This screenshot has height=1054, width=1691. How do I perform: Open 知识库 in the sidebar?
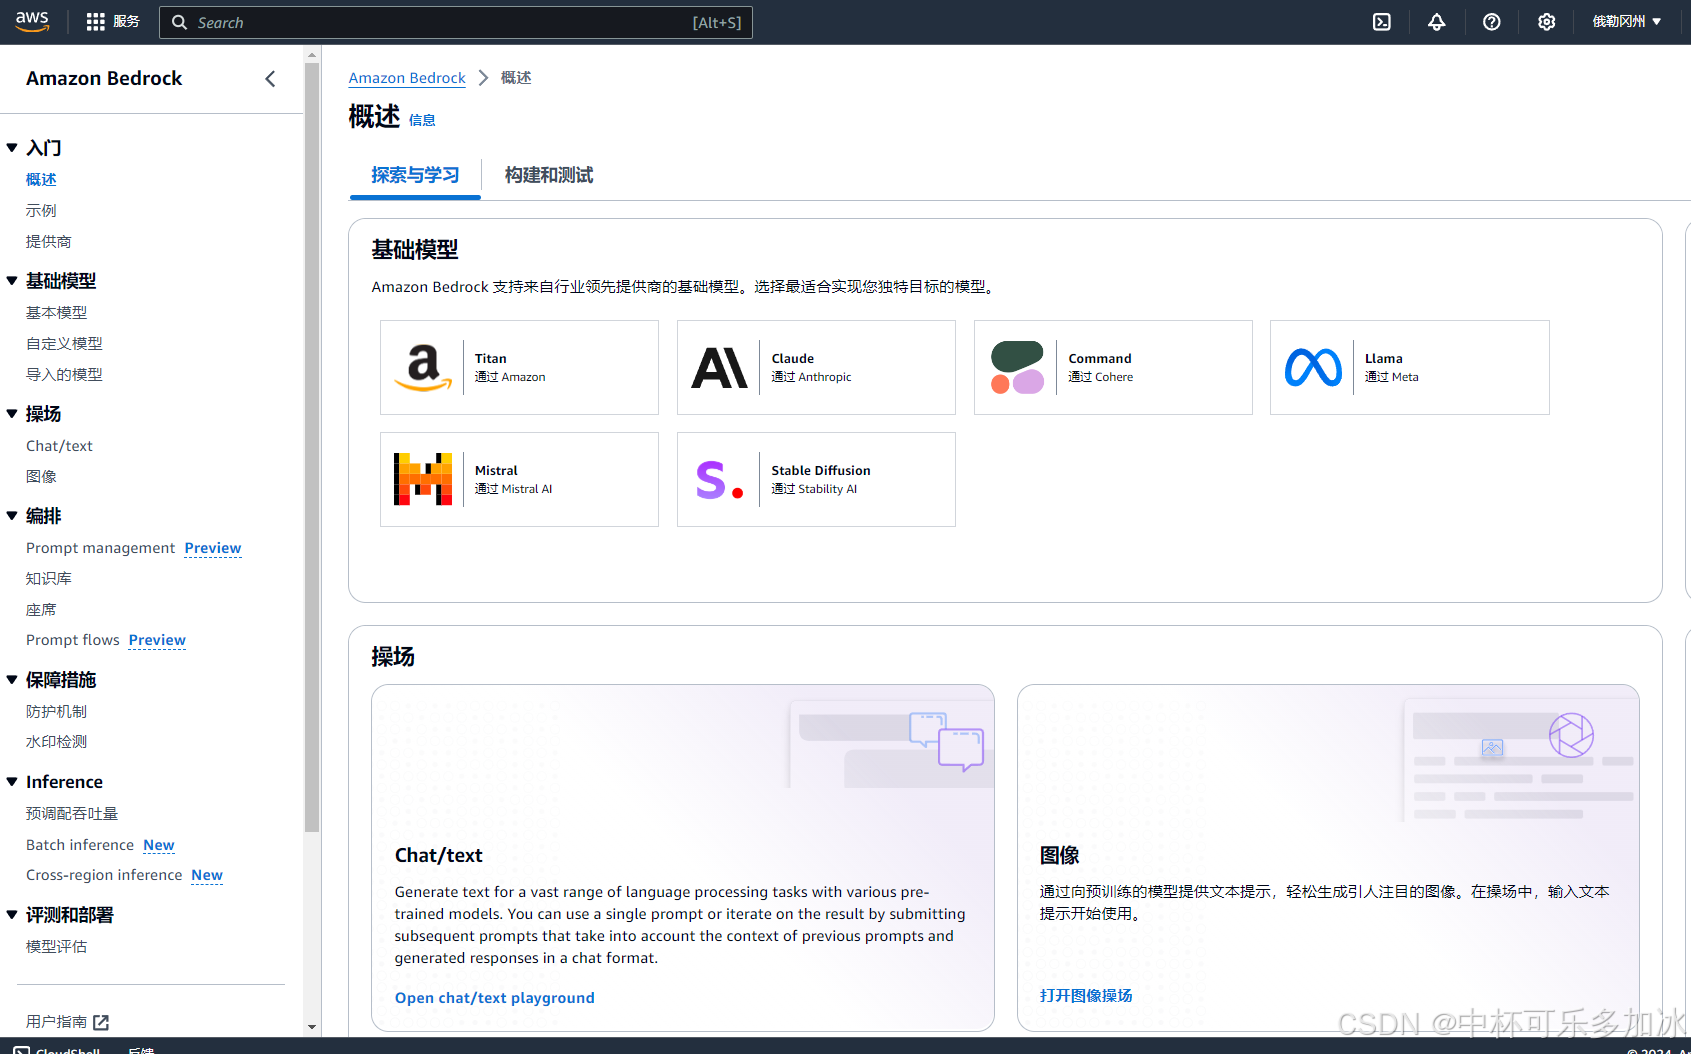(49, 579)
